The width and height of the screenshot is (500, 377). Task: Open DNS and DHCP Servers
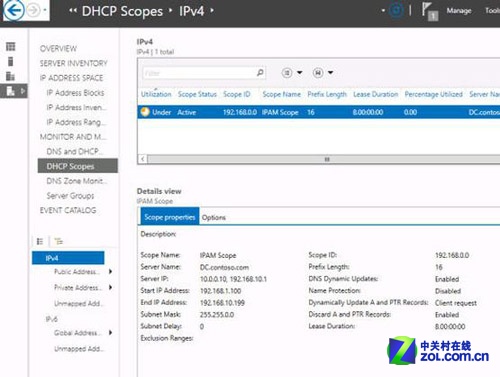point(74,151)
